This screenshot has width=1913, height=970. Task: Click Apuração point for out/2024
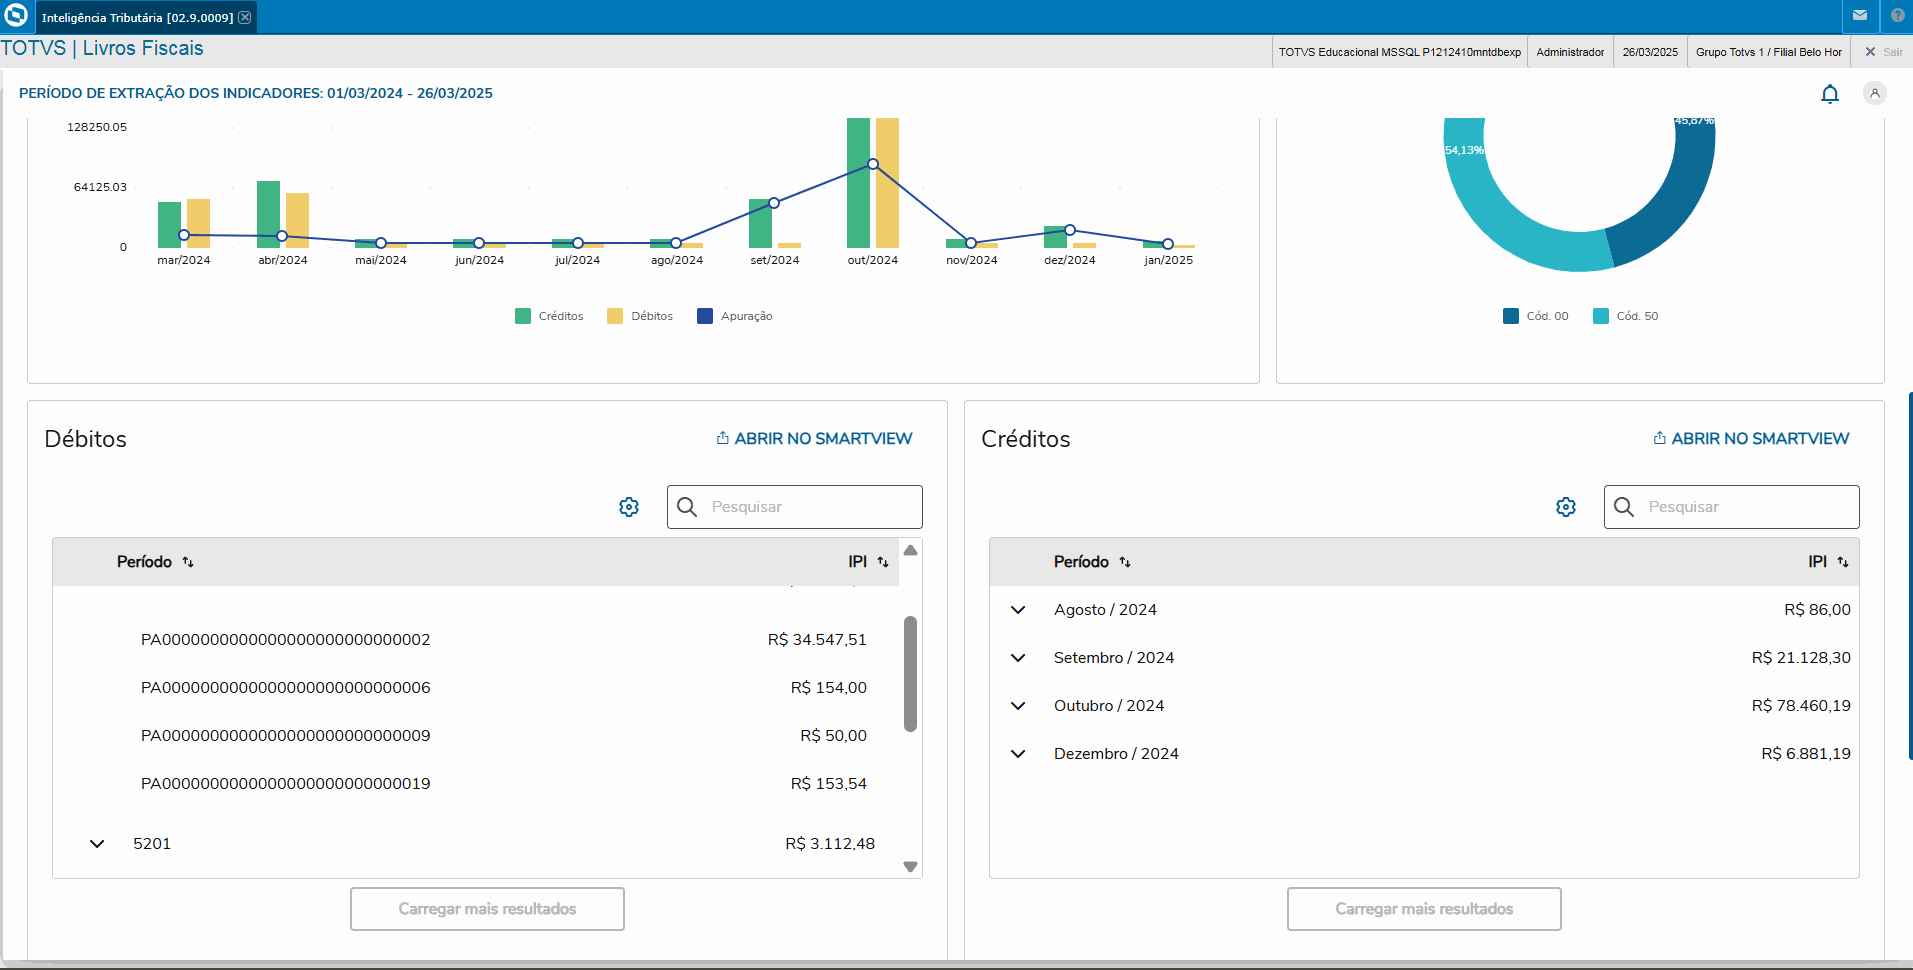[873, 164]
